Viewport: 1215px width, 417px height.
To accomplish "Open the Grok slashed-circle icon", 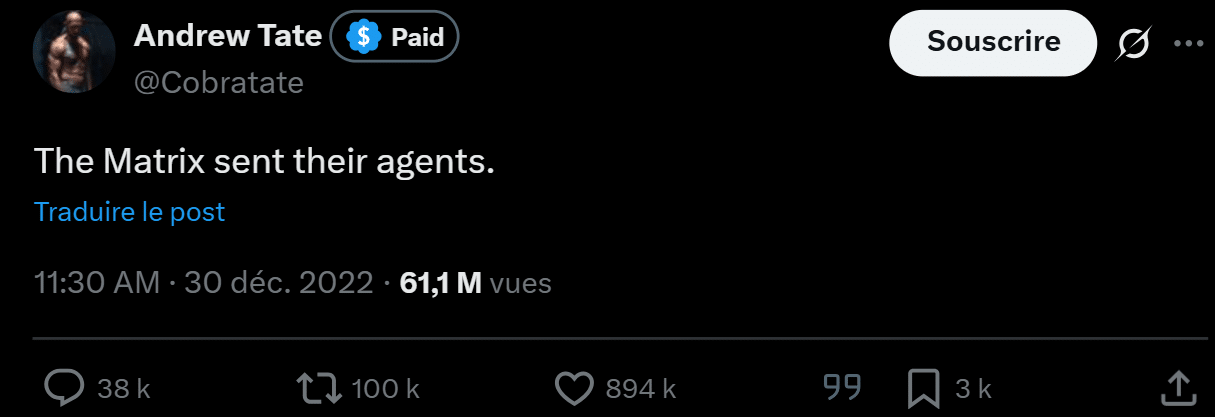I will click(1135, 44).
